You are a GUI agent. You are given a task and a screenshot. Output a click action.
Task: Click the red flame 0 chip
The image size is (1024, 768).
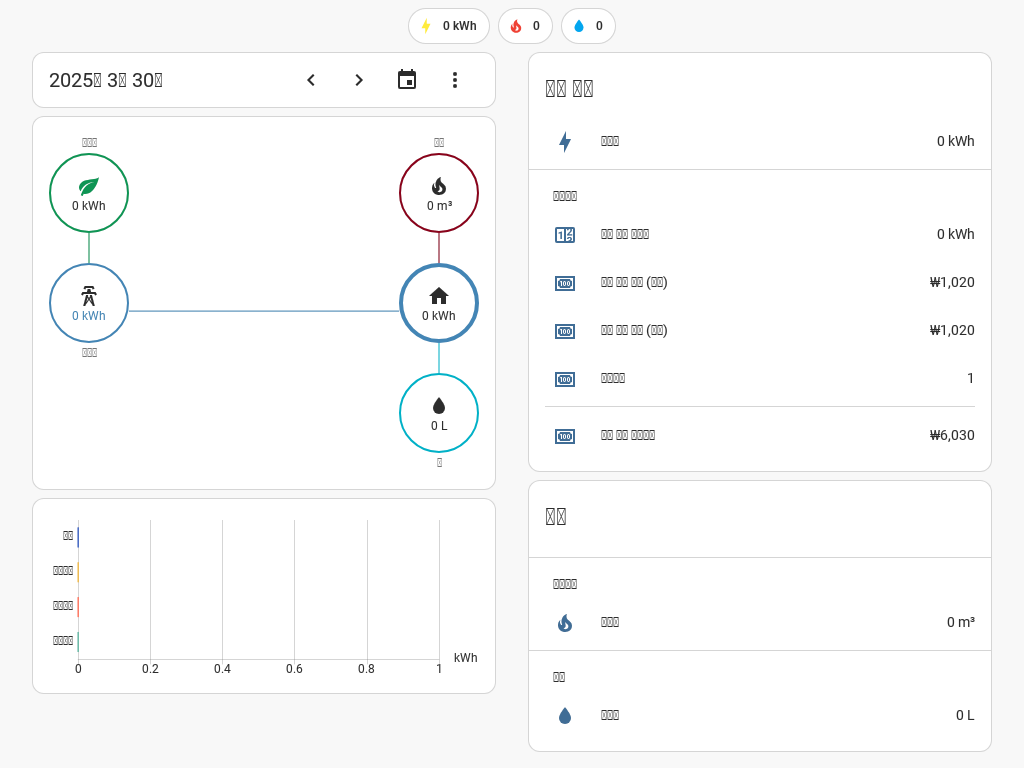pyautogui.click(x=525, y=26)
